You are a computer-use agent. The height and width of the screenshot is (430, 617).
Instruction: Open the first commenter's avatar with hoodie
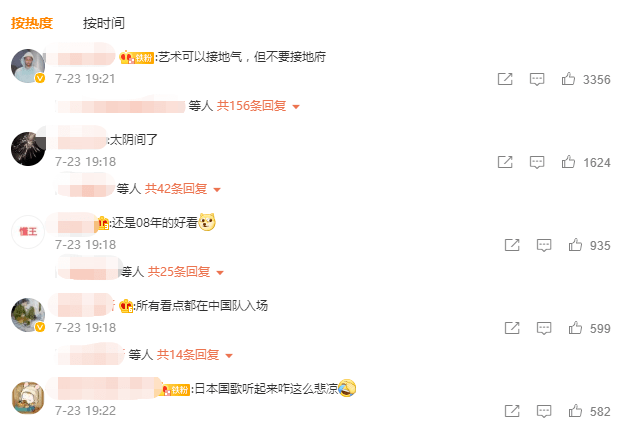(x=28, y=66)
